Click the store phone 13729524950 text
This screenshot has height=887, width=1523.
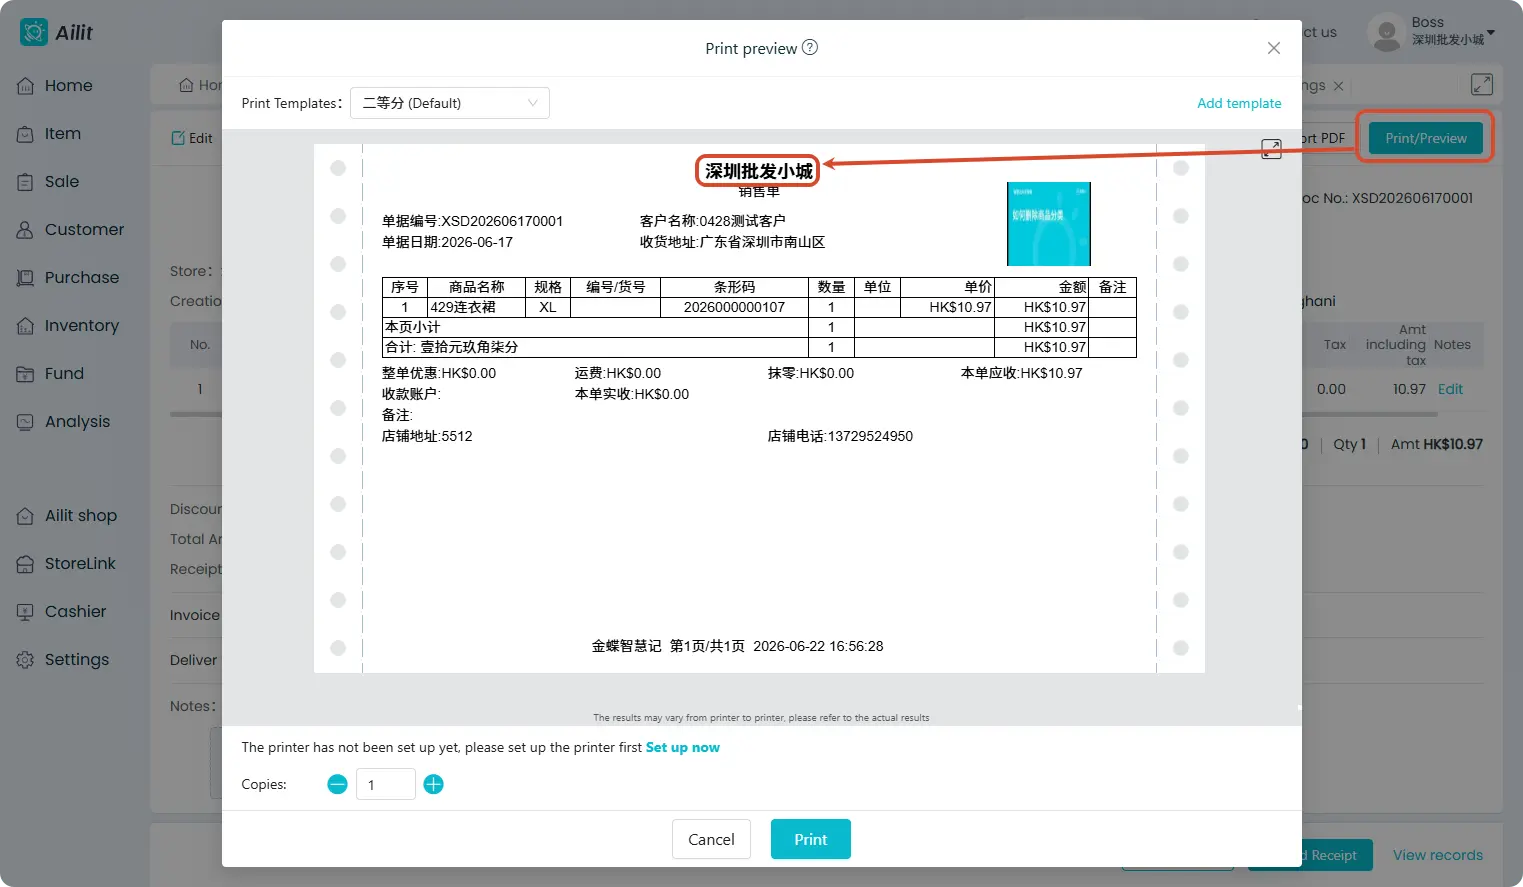coord(870,436)
